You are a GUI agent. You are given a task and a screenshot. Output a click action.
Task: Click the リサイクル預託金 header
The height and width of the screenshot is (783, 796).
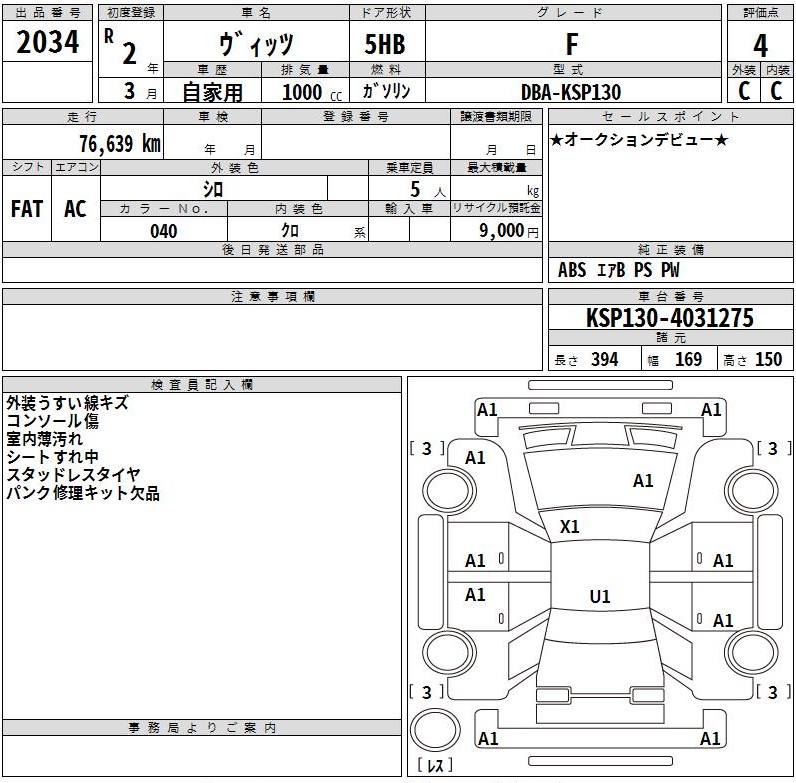click(x=496, y=208)
